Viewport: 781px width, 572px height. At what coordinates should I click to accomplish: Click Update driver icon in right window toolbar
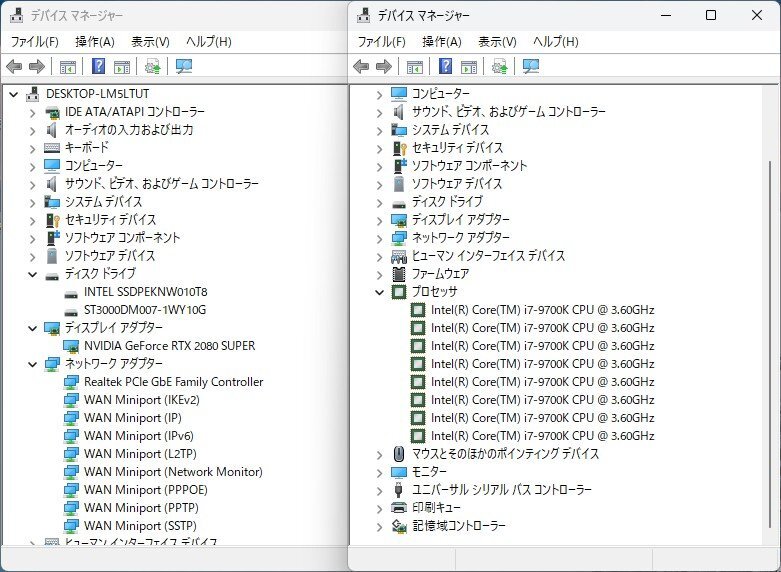point(500,66)
